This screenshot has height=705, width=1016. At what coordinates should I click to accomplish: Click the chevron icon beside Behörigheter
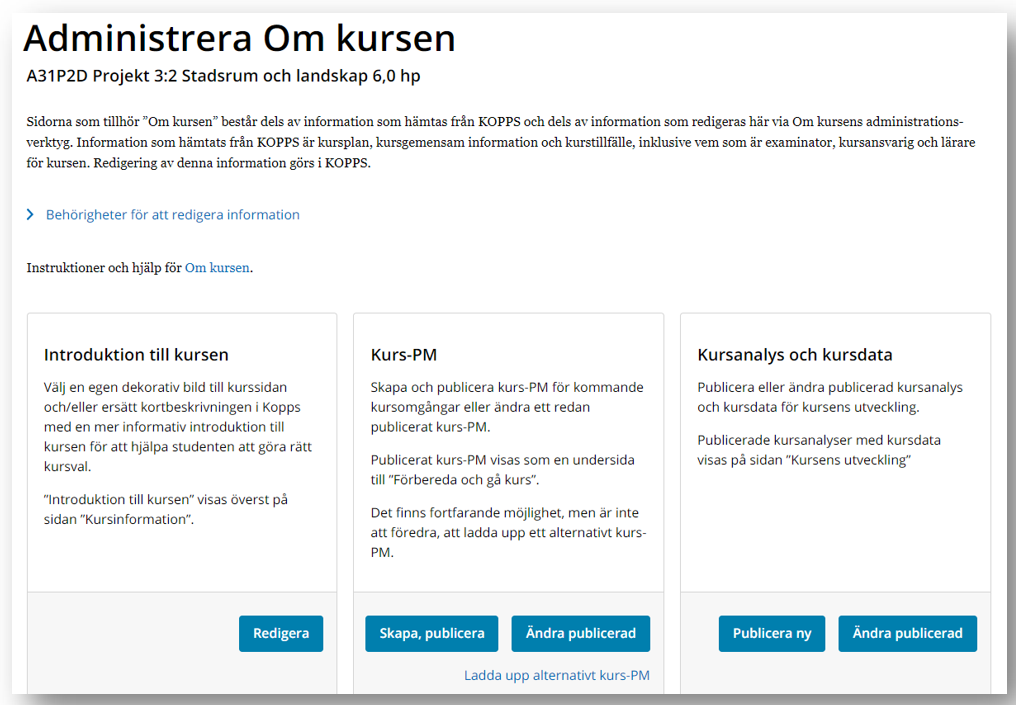pyautogui.click(x=31, y=215)
